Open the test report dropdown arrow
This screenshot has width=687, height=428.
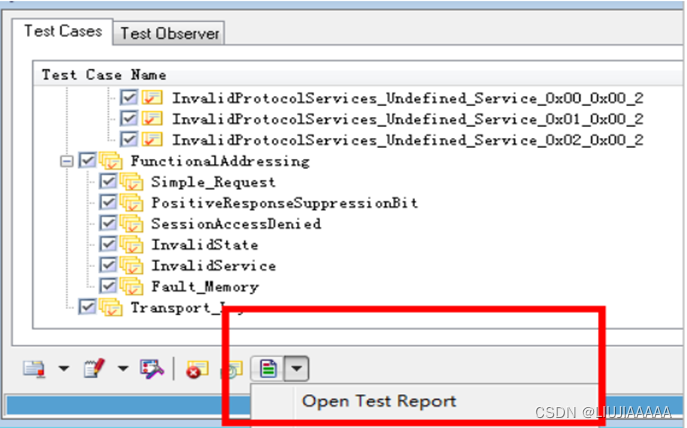pos(297,368)
